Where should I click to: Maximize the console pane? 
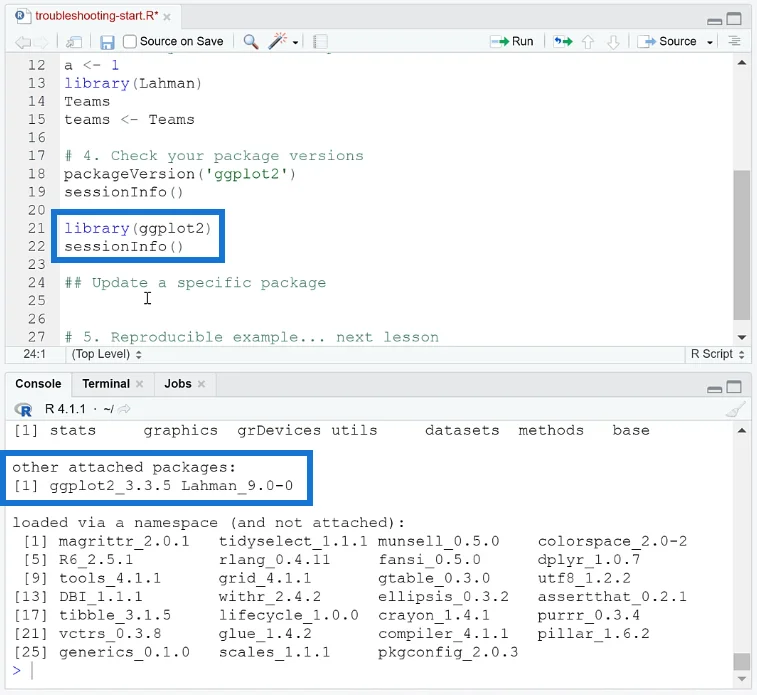click(x=734, y=387)
